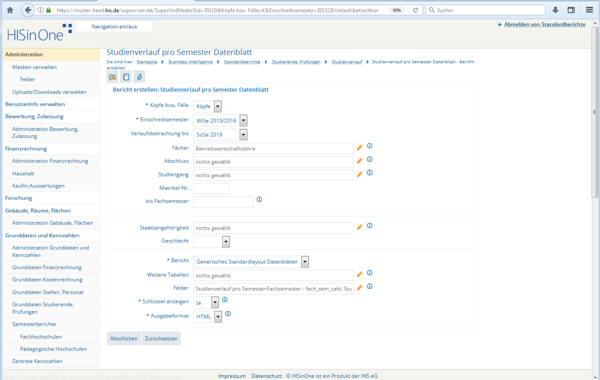Edit Staatsangehörigkeit with pencil icon
The image size is (600, 380).
pyautogui.click(x=360, y=227)
